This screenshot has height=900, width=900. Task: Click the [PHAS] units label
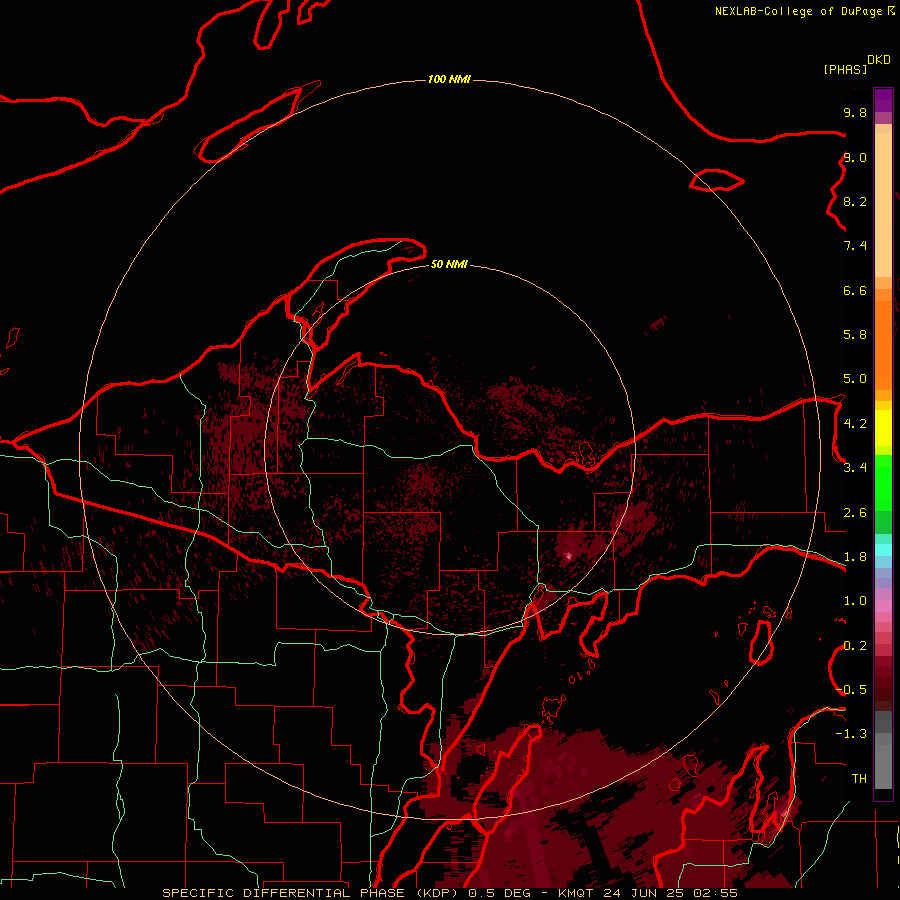845,69
